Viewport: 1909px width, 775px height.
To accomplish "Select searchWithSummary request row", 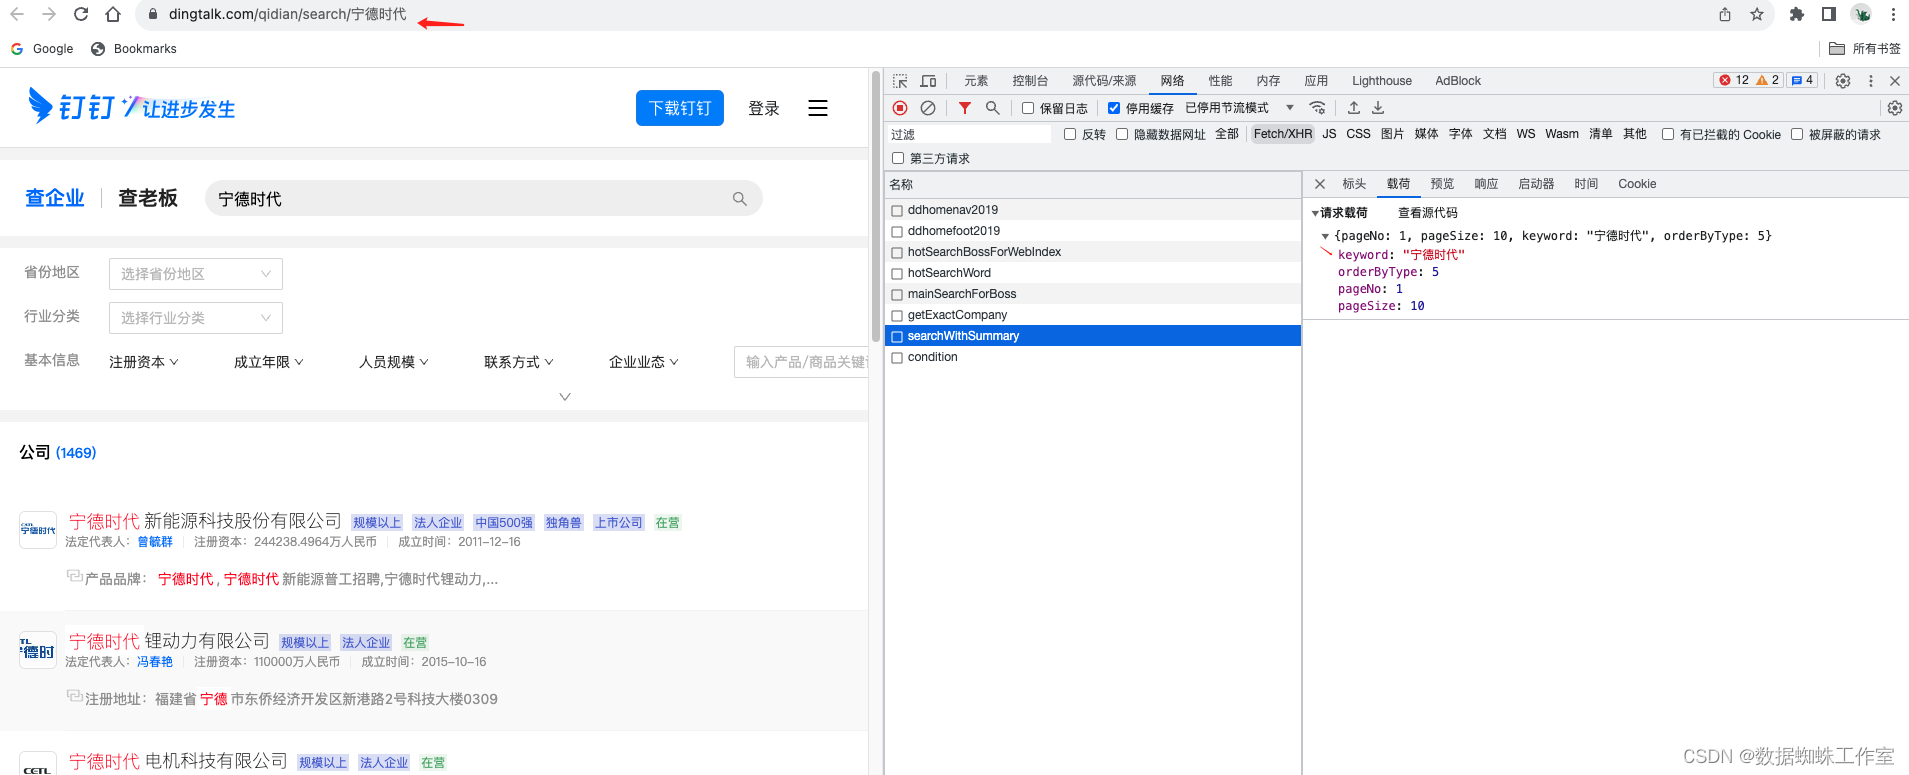I will (1093, 336).
